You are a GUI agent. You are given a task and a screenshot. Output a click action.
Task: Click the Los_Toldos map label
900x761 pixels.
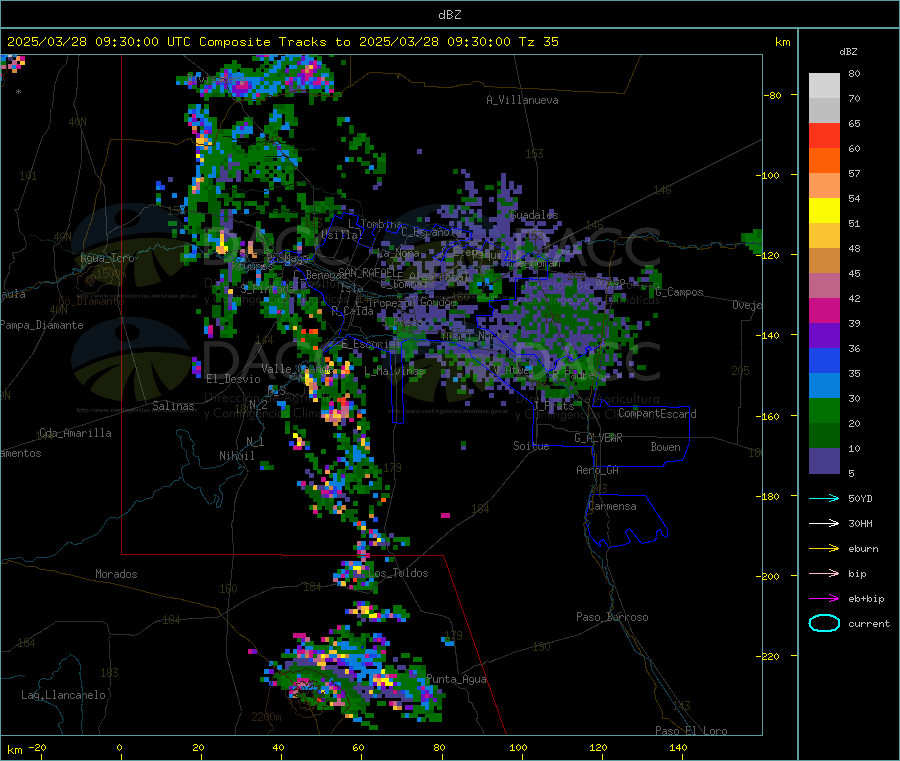[x=398, y=573]
